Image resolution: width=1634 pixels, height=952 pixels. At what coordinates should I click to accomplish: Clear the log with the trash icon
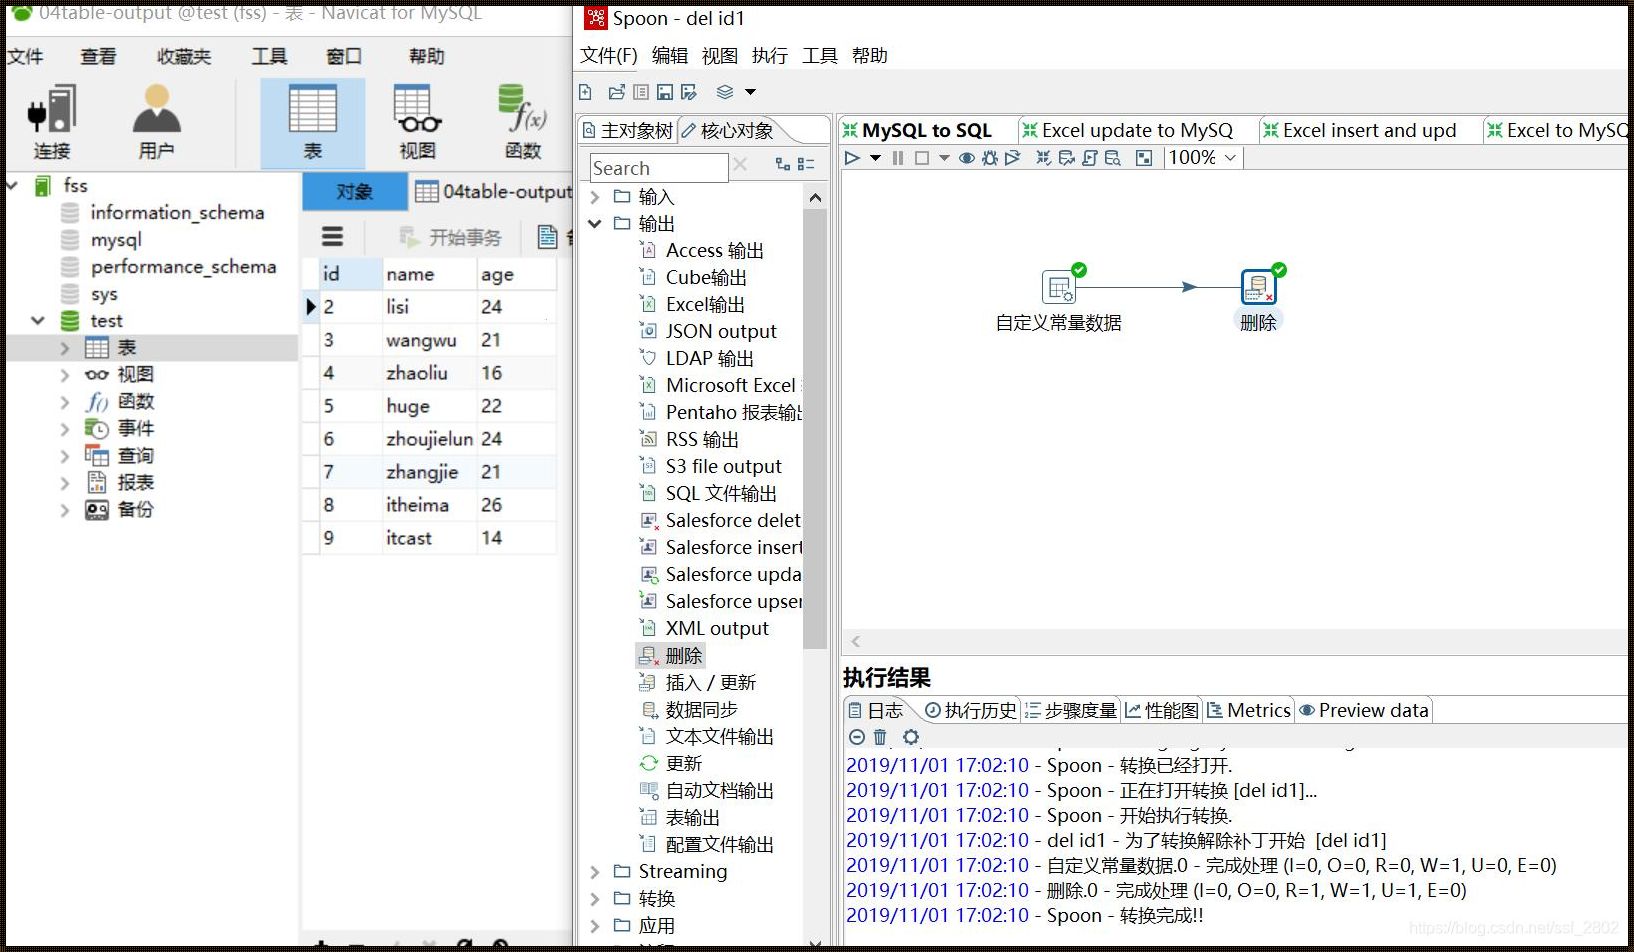[x=880, y=738]
